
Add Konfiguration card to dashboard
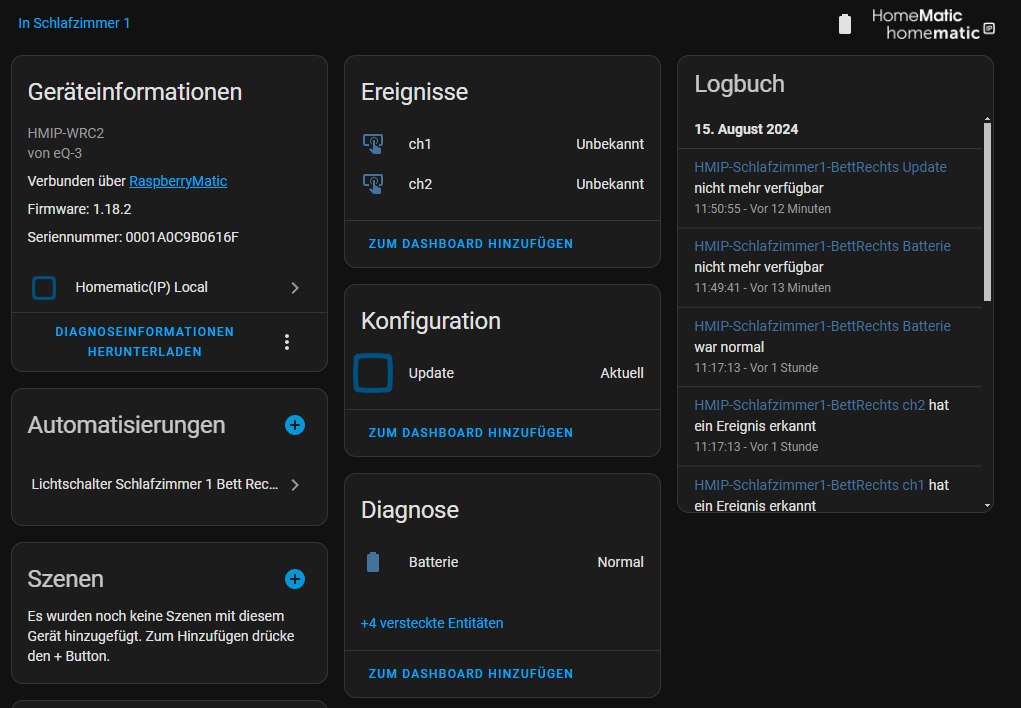(471, 433)
